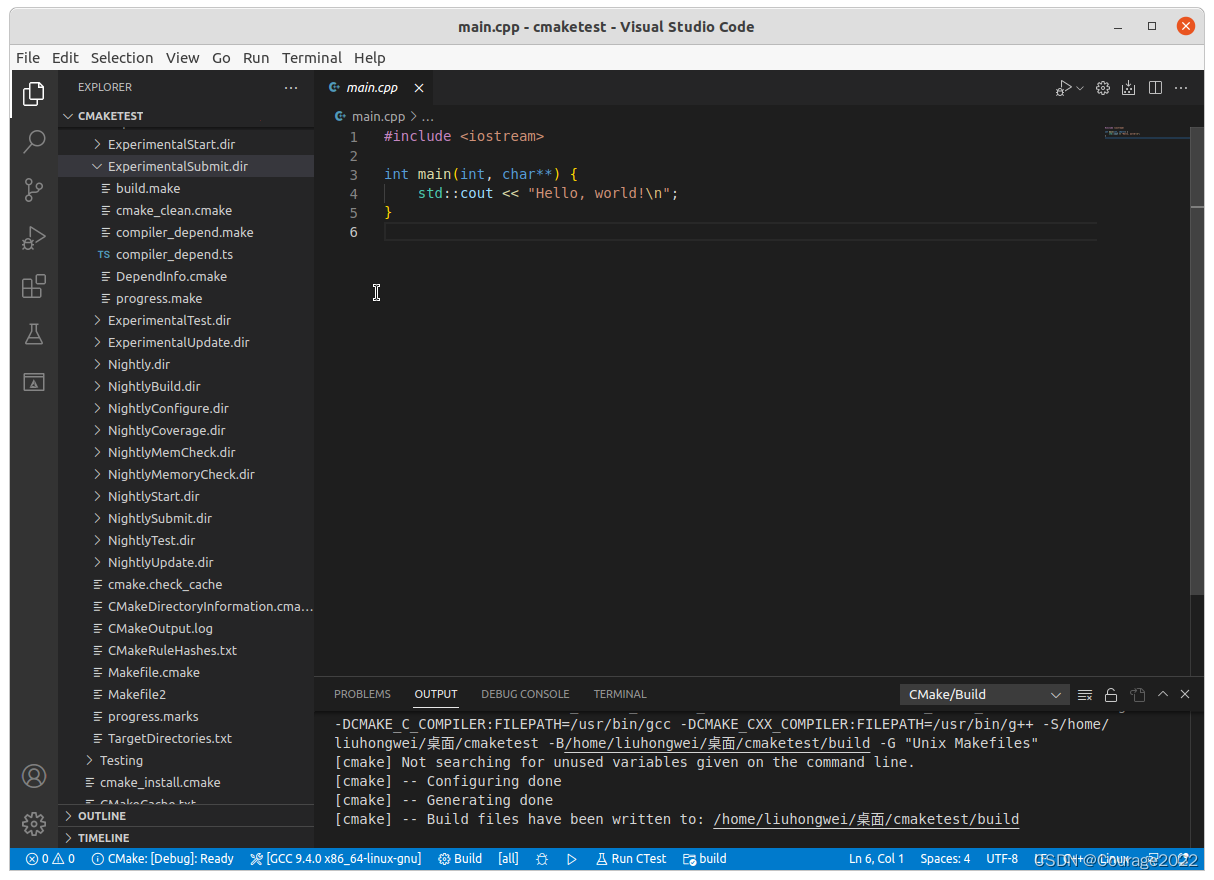Open the CMakeOutput.log file
This screenshot has width=1214, height=880.
point(186,629)
